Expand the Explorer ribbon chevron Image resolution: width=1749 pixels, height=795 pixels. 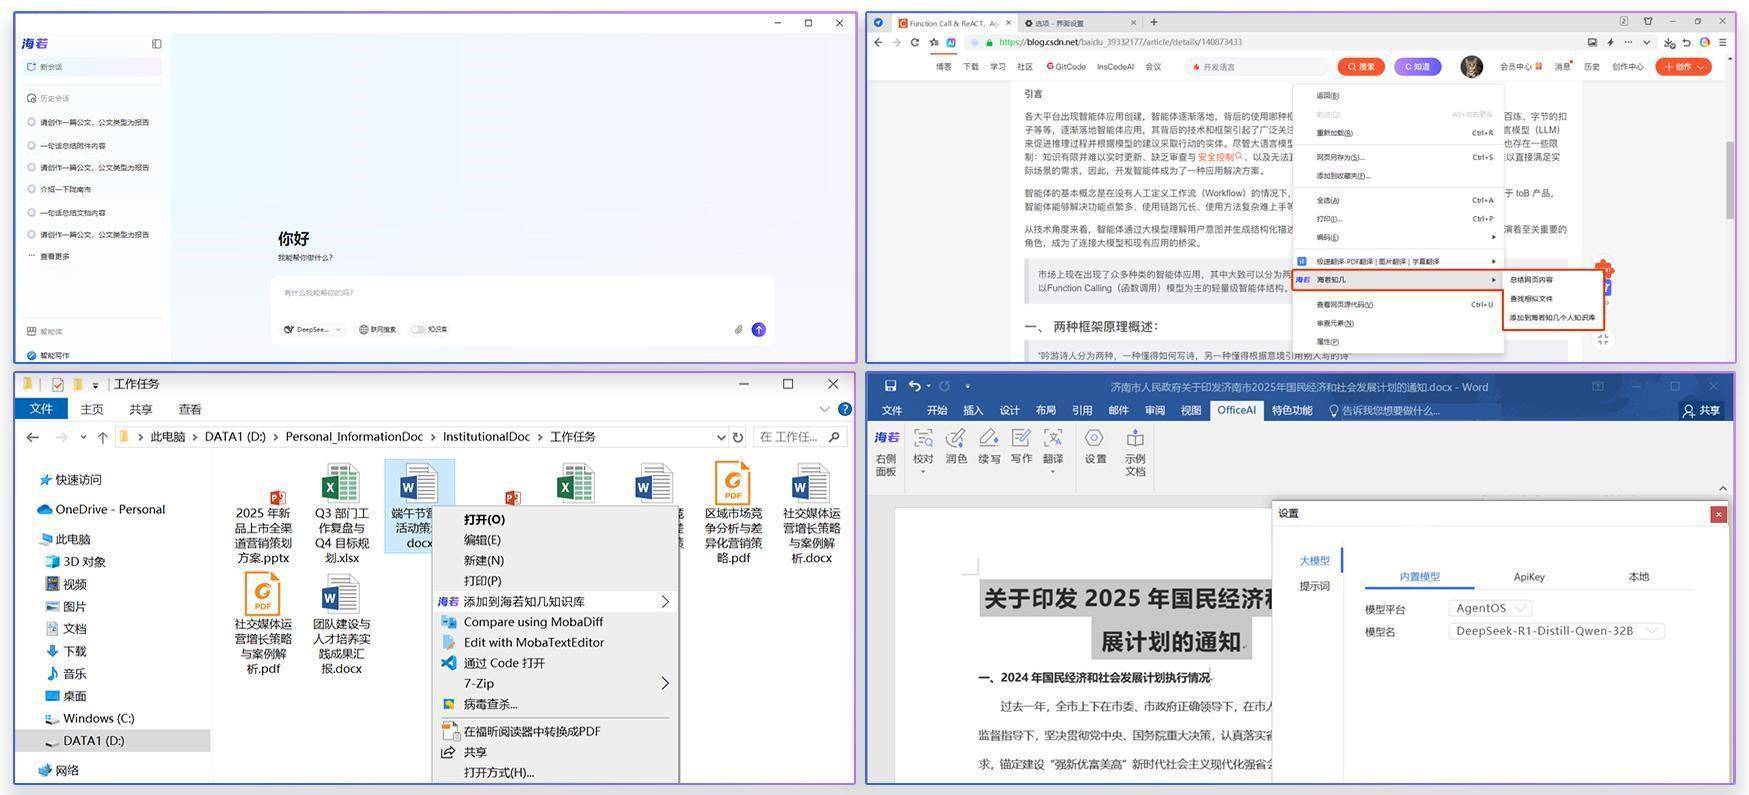(824, 409)
